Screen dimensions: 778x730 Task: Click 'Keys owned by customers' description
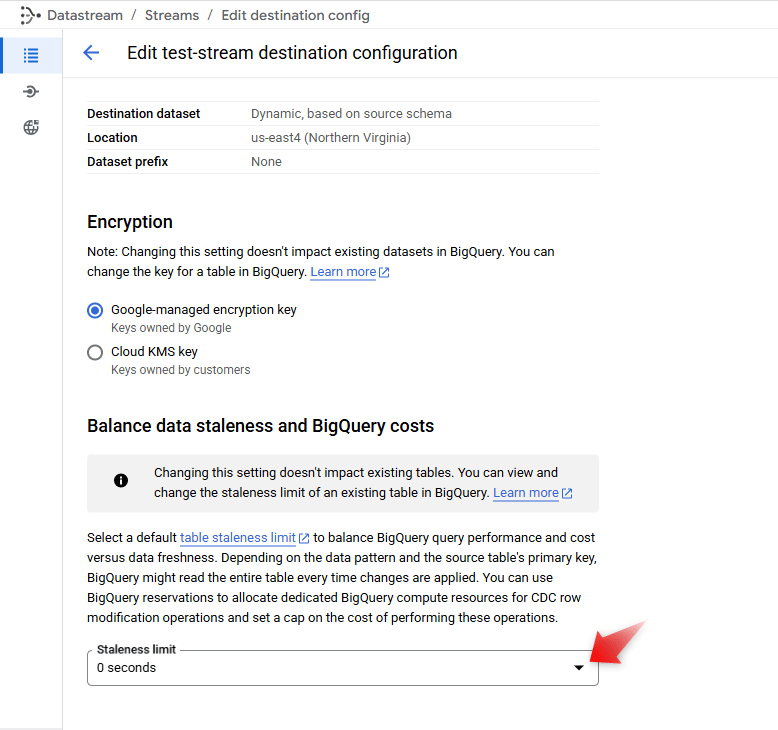pyautogui.click(x=181, y=370)
